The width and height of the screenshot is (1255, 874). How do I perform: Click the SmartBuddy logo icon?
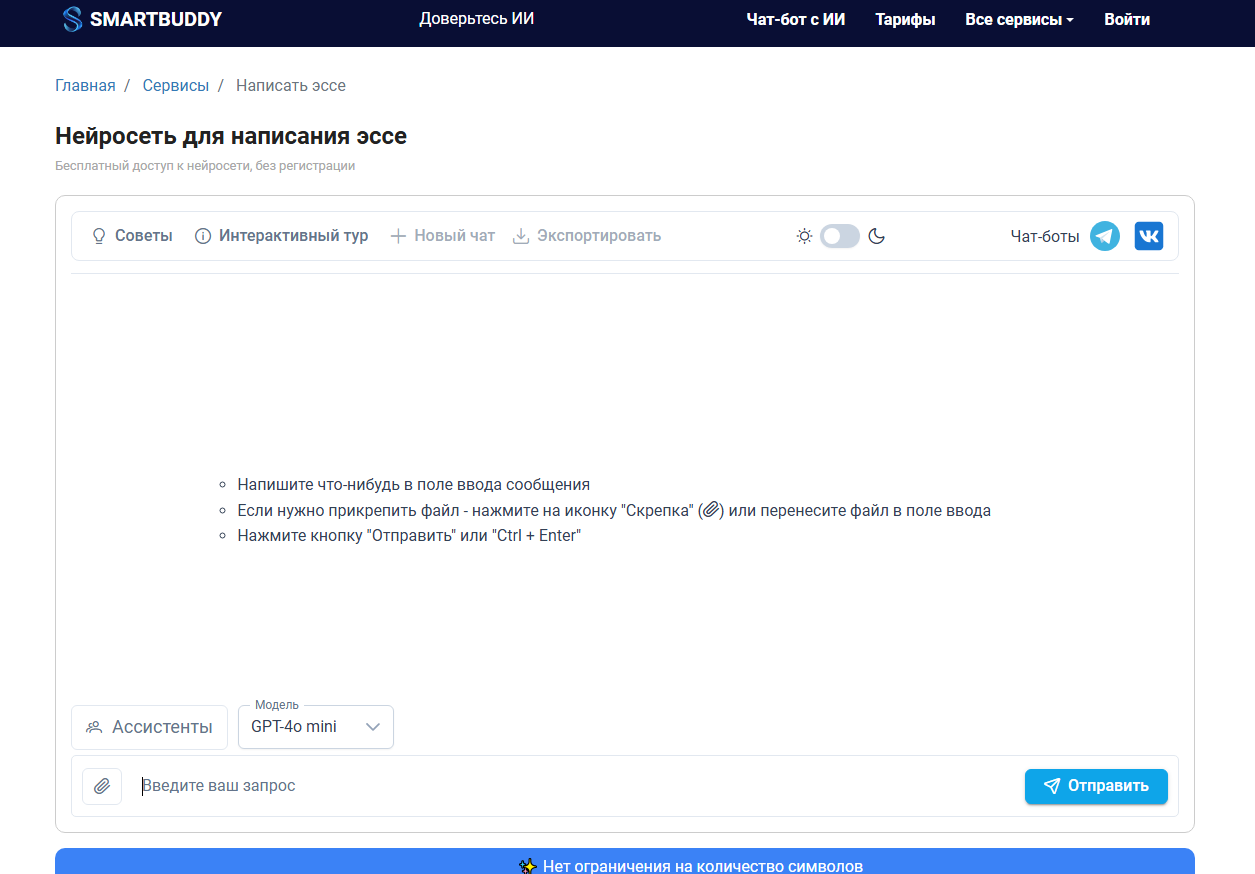pyautogui.click(x=72, y=19)
